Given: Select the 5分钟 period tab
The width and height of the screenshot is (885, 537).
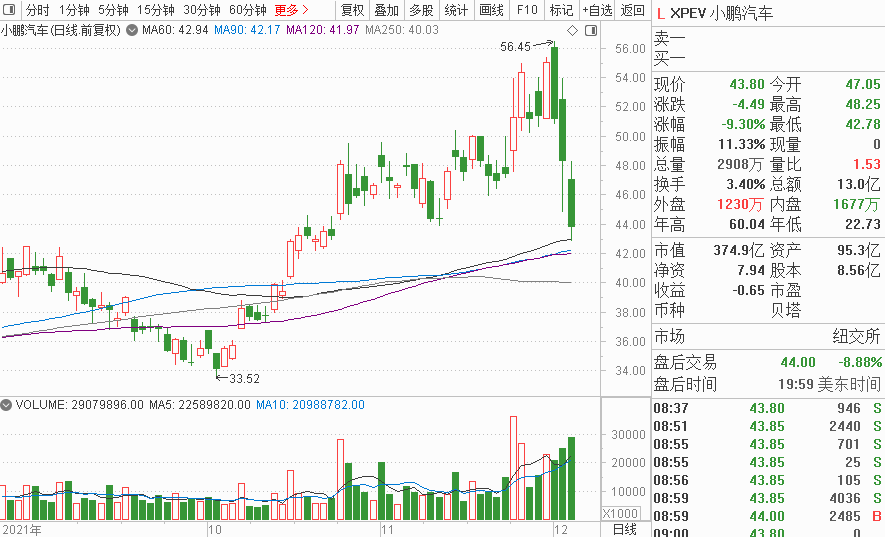Looking at the screenshot, I should pos(113,10).
